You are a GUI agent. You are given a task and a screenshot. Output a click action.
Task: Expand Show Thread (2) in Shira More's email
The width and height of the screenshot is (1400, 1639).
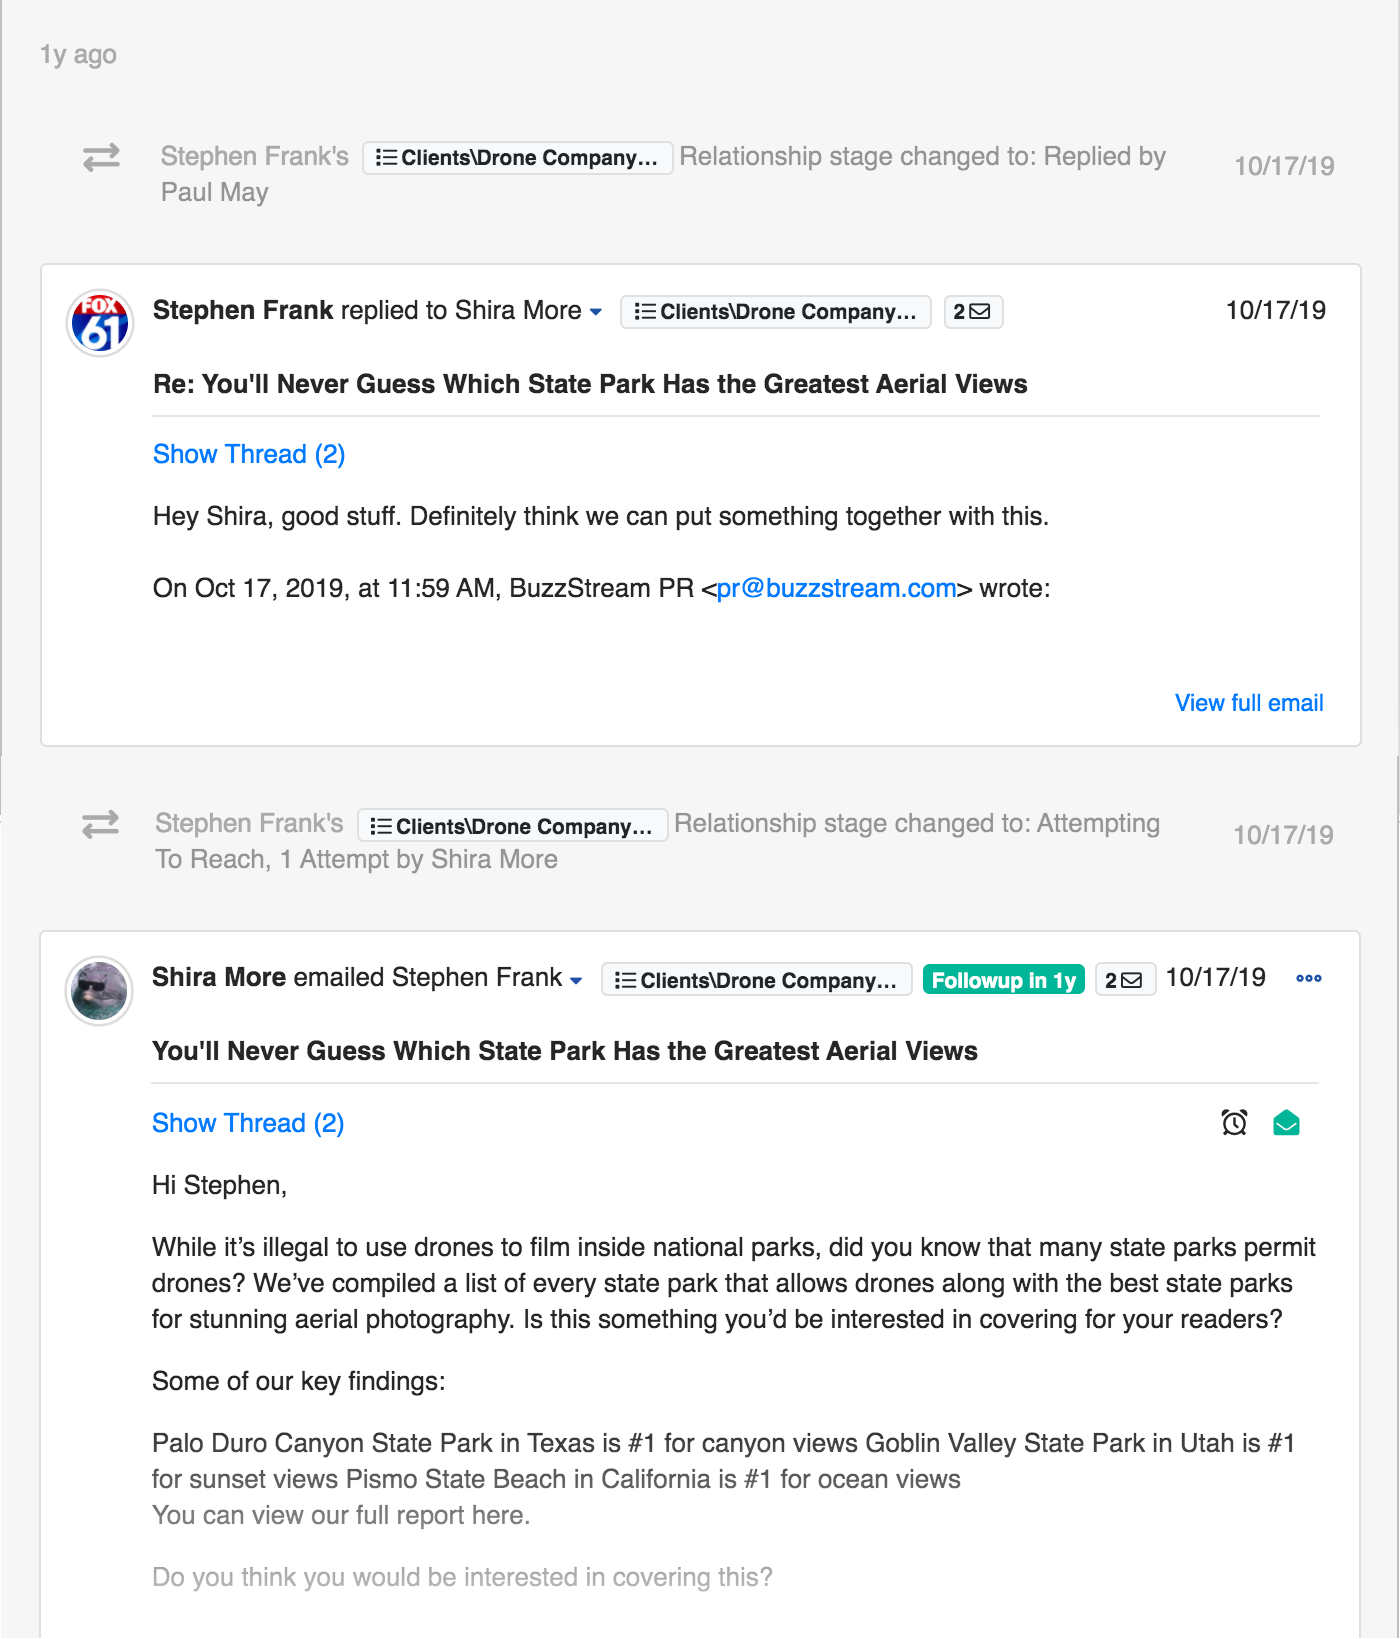click(x=248, y=1123)
